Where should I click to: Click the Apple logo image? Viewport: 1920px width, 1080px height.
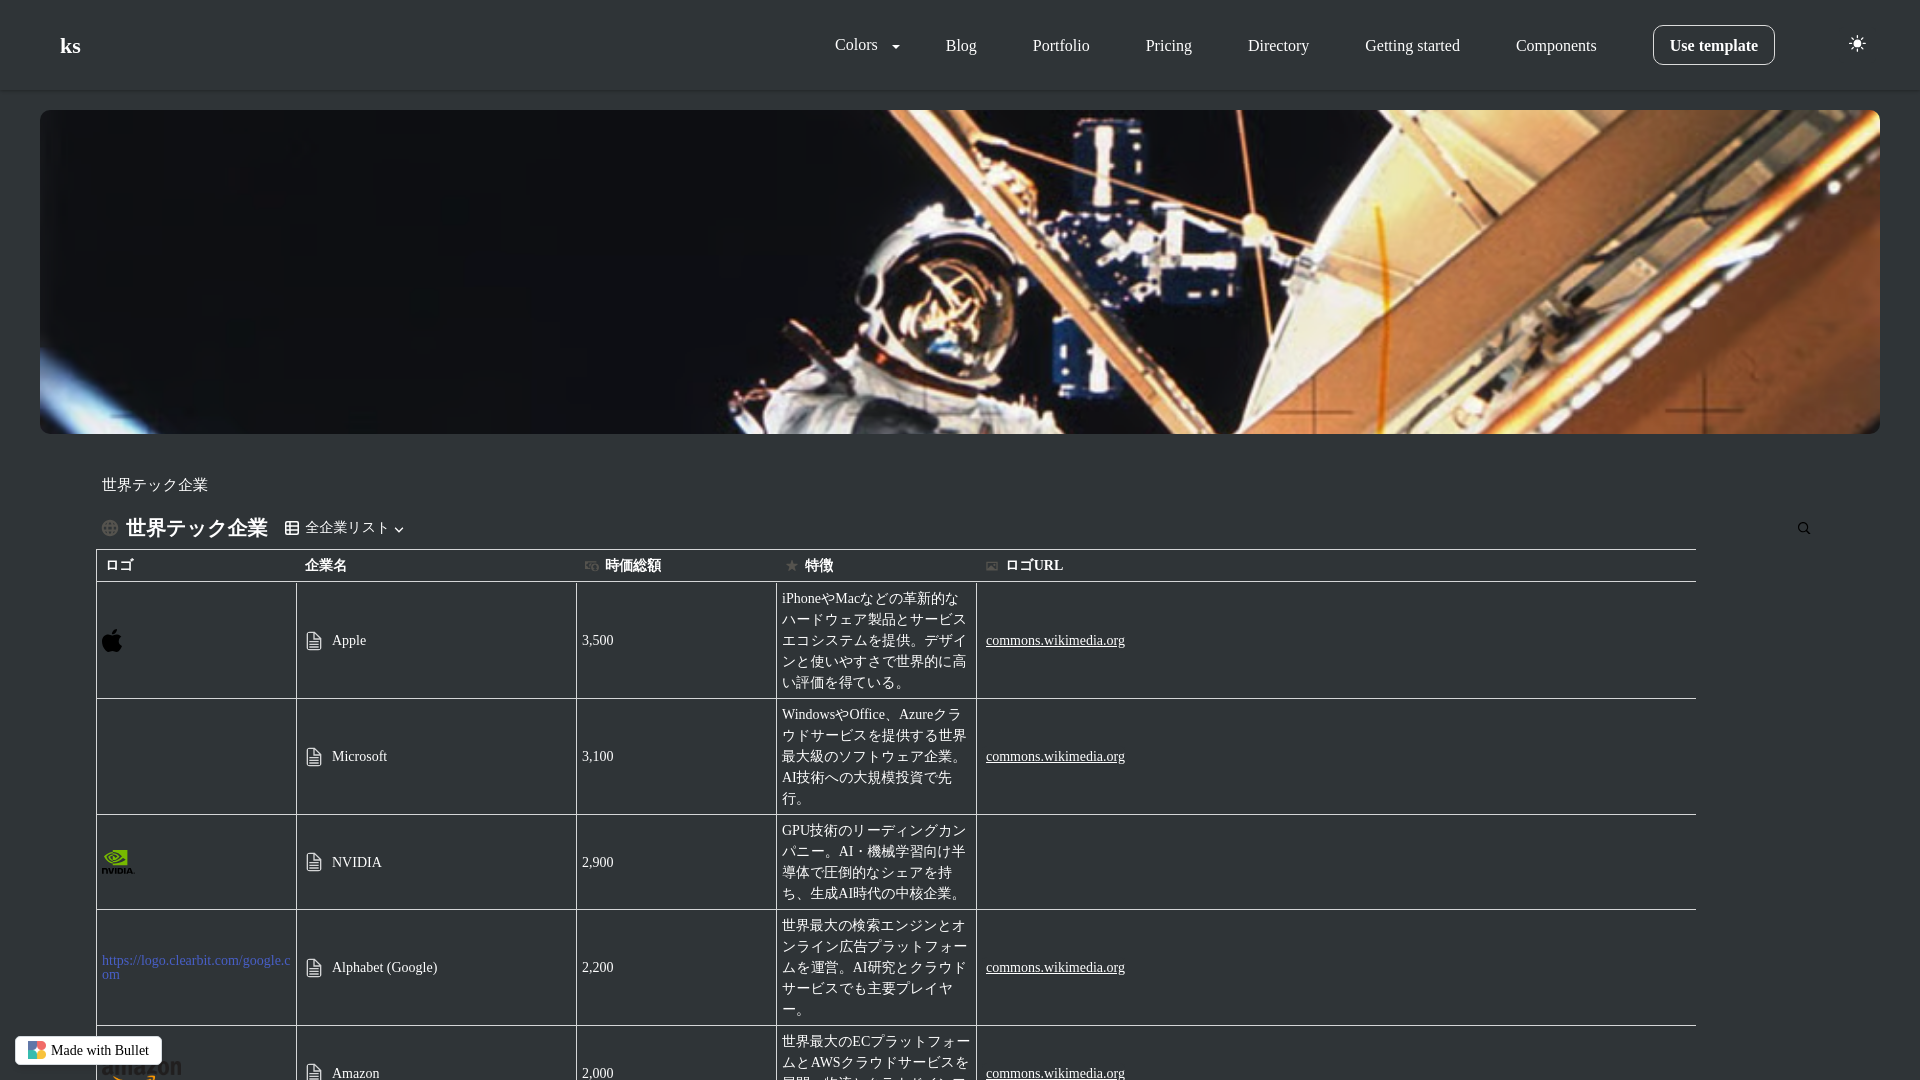112,640
